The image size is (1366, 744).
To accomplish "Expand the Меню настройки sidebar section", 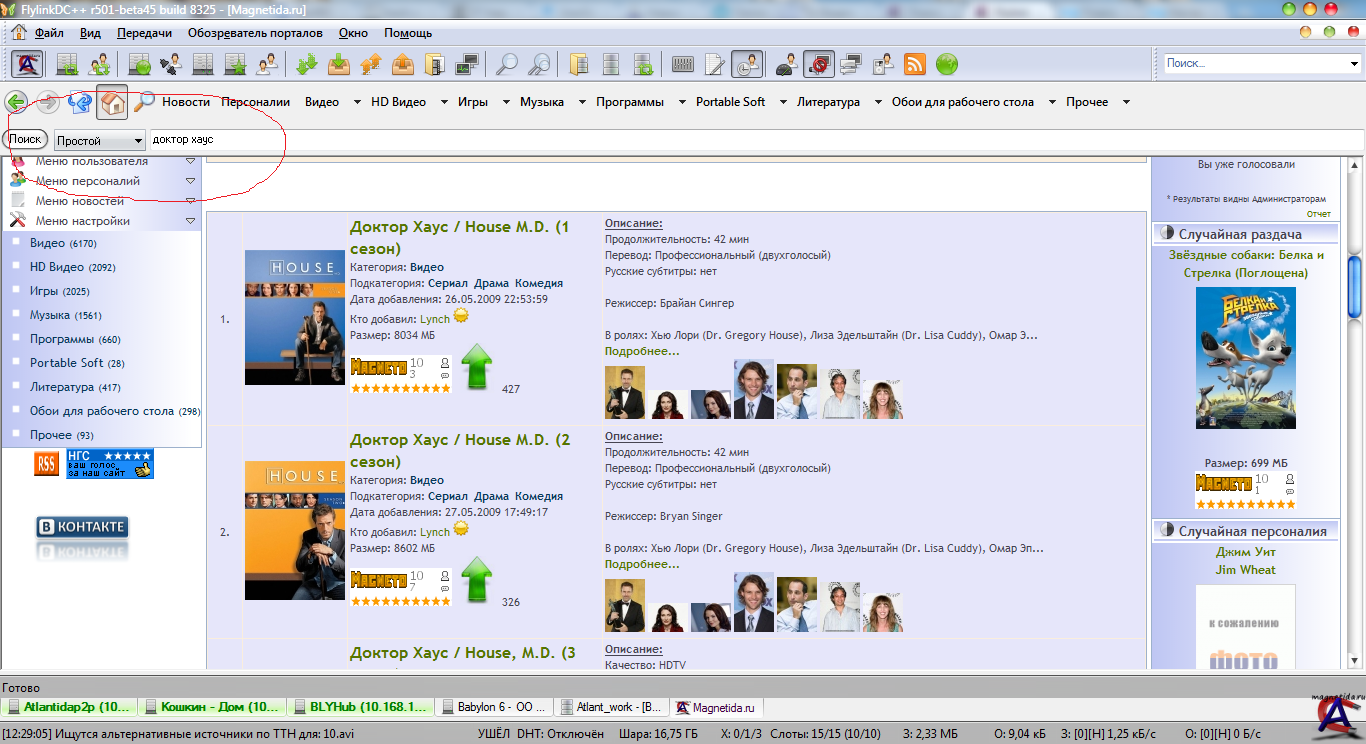I will (x=190, y=221).
